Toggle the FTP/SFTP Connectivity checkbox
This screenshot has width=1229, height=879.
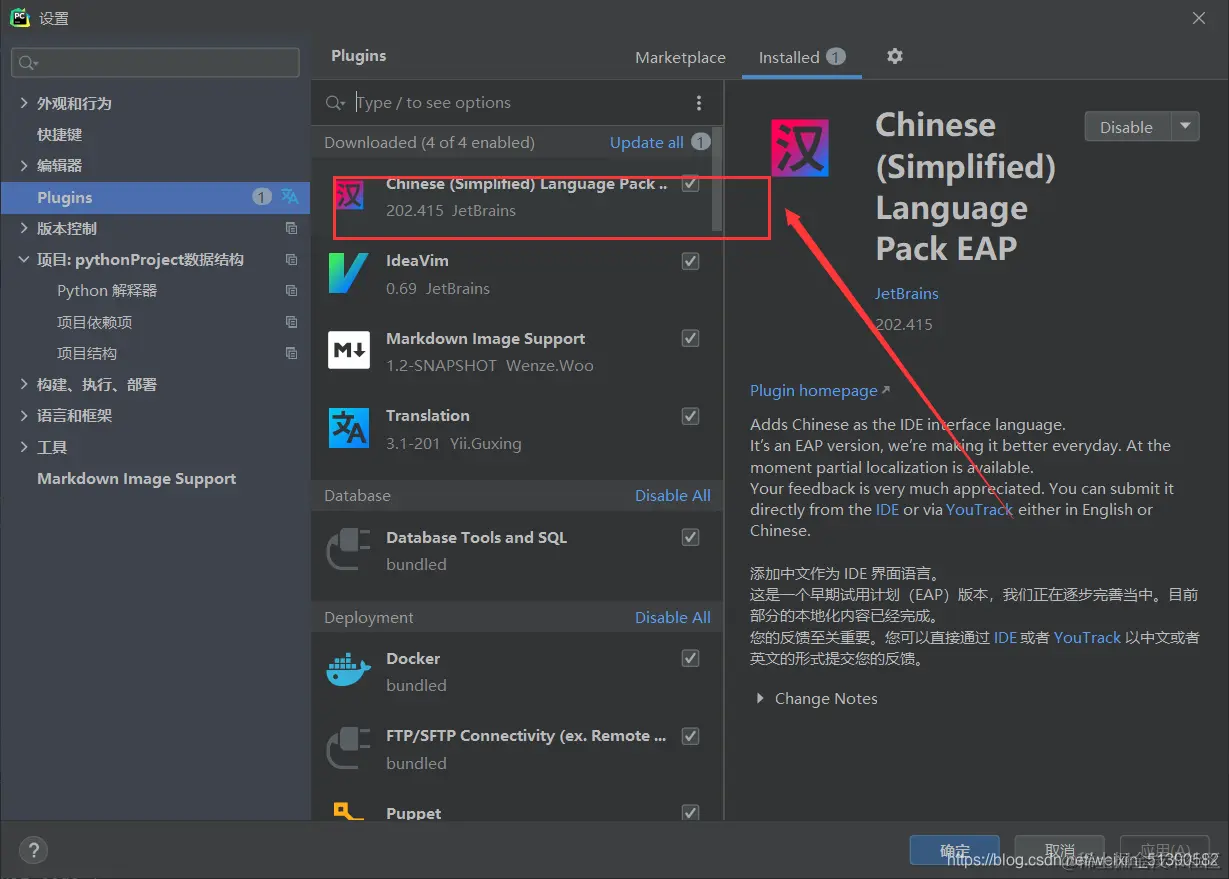pos(690,736)
